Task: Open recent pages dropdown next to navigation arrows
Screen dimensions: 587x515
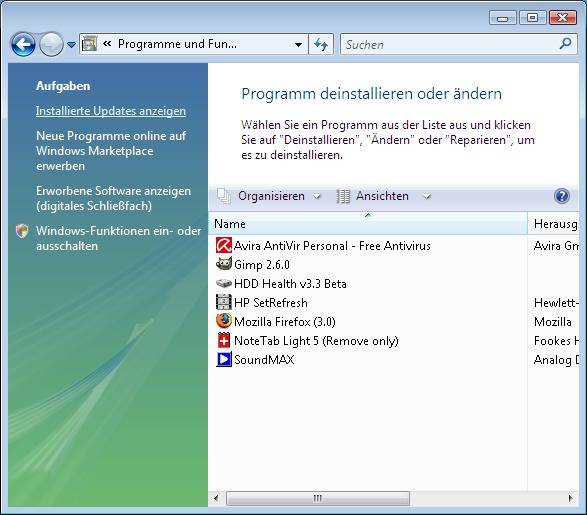Action: point(71,45)
